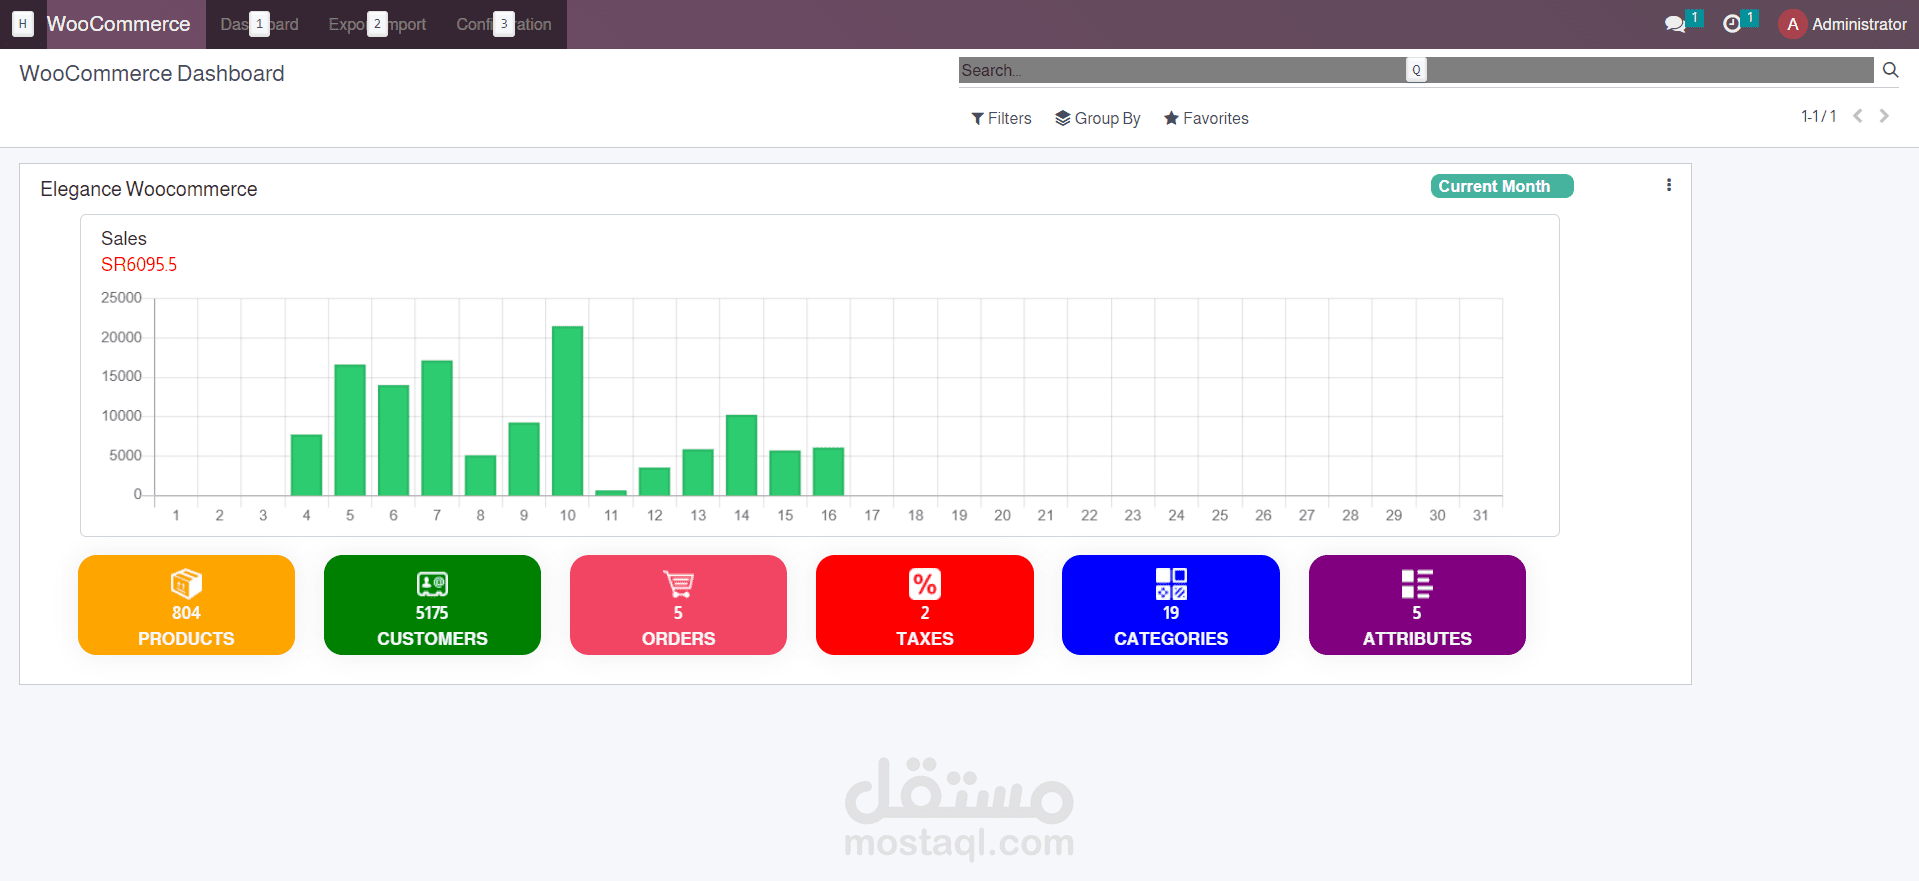The height and width of the screenshot is (881, 1919).
Task: Click the 1-1 / 1 pager counter
Action: (1818, 116)
